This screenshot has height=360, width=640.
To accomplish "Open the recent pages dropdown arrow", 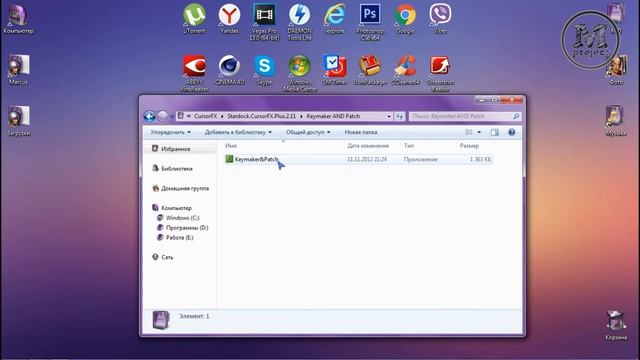I will tap(172, 116).
